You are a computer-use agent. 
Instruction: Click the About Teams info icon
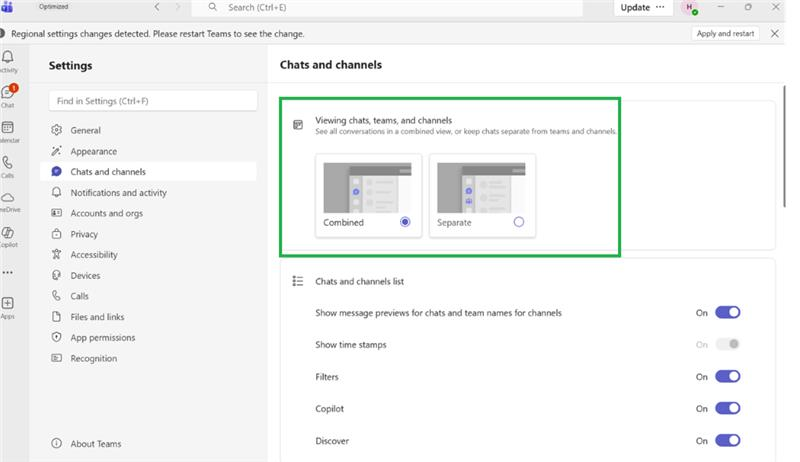point(57,443)
